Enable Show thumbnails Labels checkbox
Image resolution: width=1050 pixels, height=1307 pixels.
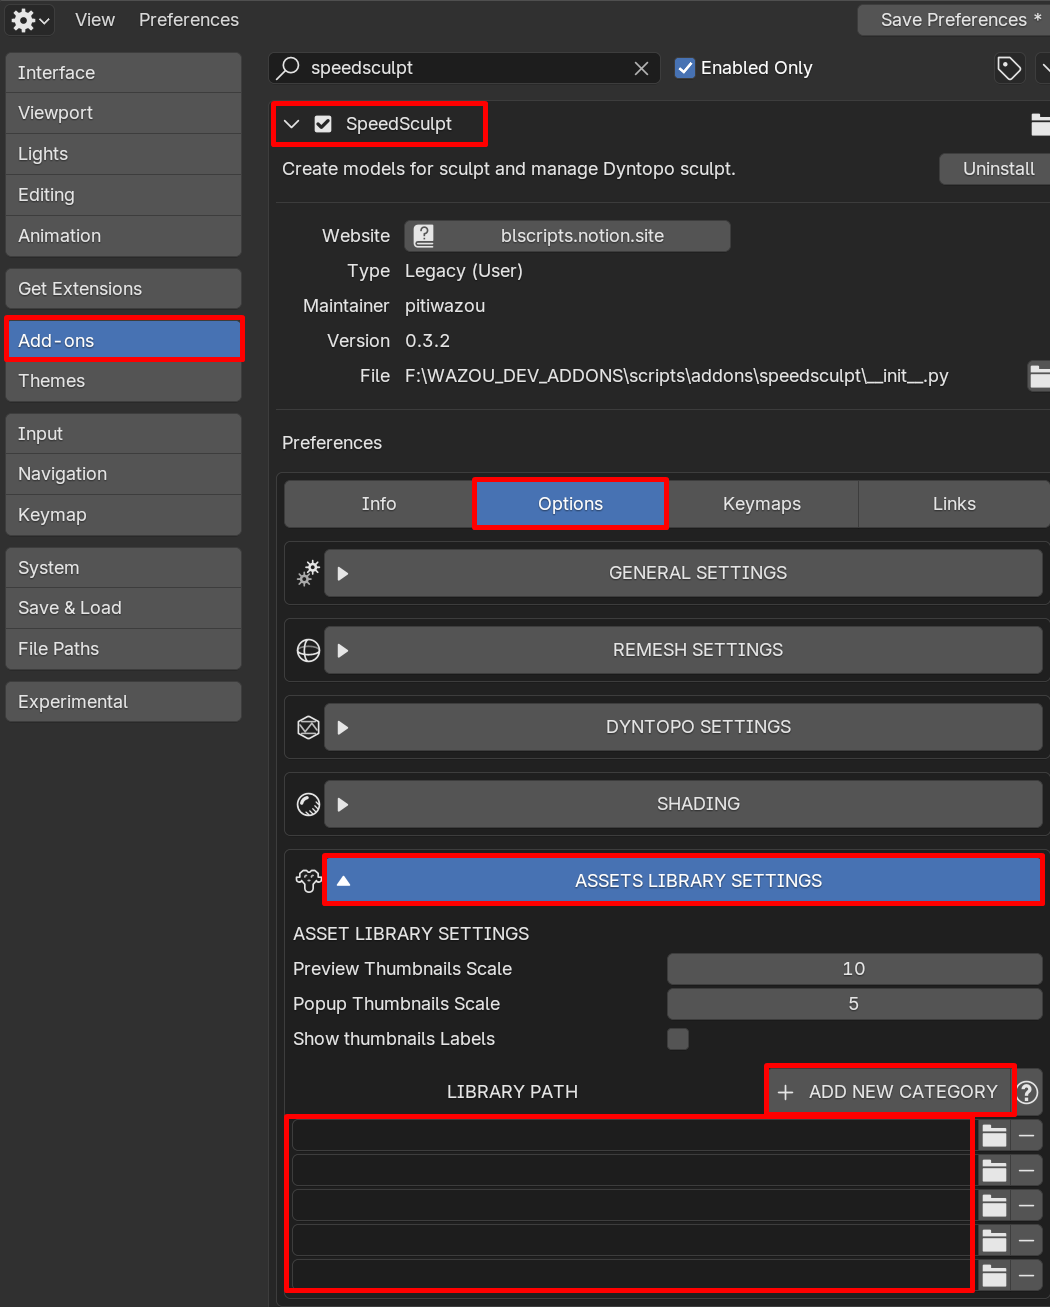coord(678,1039)
